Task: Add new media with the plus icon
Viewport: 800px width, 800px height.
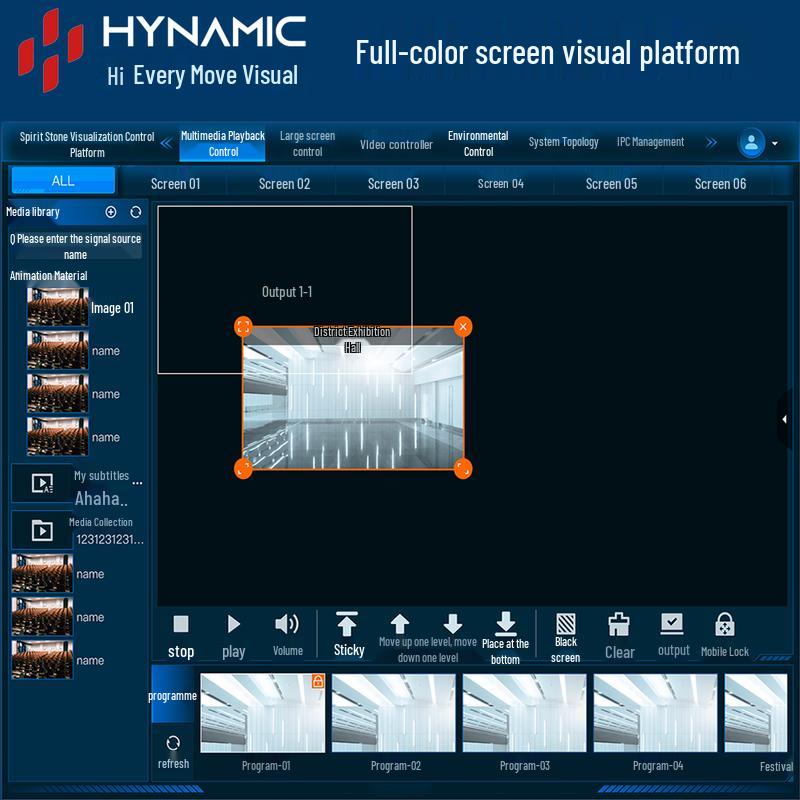Action: point(109,212)
